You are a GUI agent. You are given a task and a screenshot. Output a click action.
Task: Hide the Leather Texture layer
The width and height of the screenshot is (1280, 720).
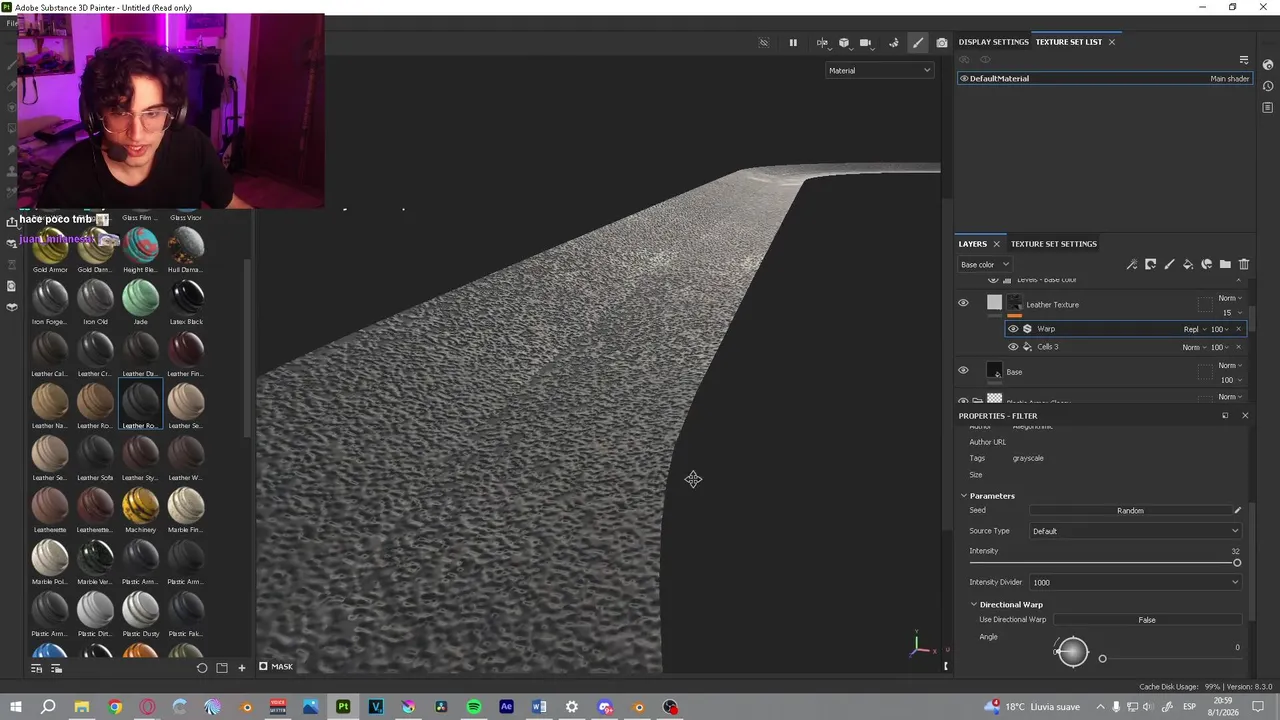coord(963,303)
